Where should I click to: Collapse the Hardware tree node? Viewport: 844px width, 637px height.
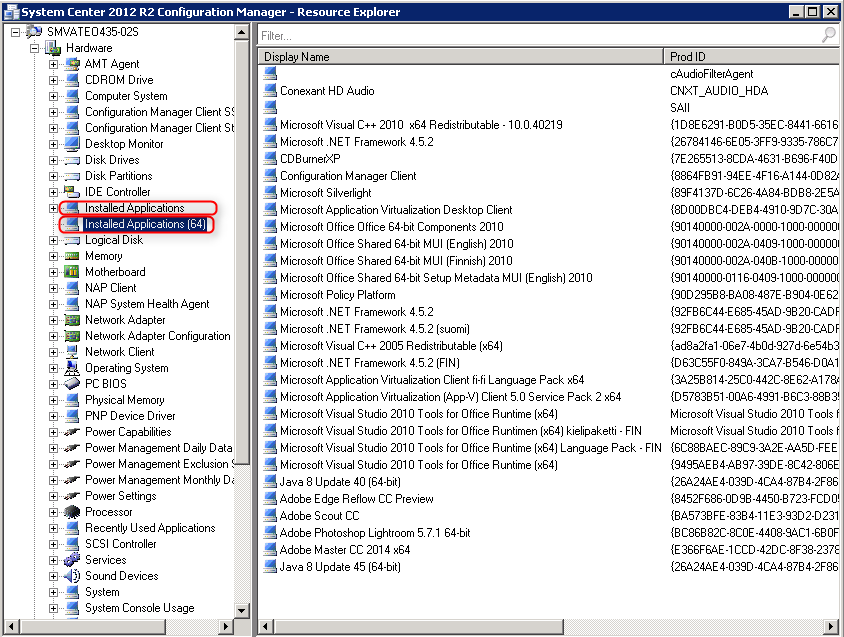click(34, 48)
